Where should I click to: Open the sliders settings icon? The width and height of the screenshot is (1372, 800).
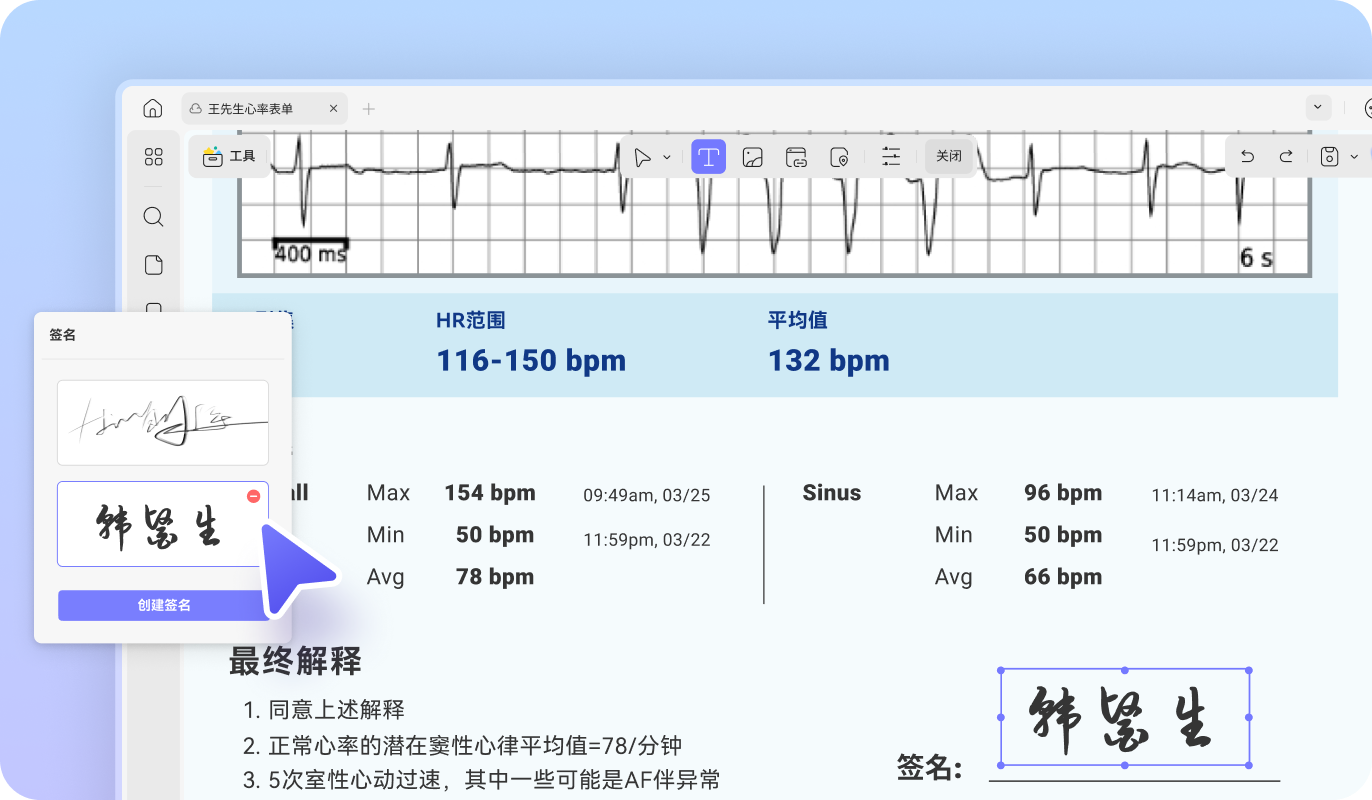coord(891,157)
